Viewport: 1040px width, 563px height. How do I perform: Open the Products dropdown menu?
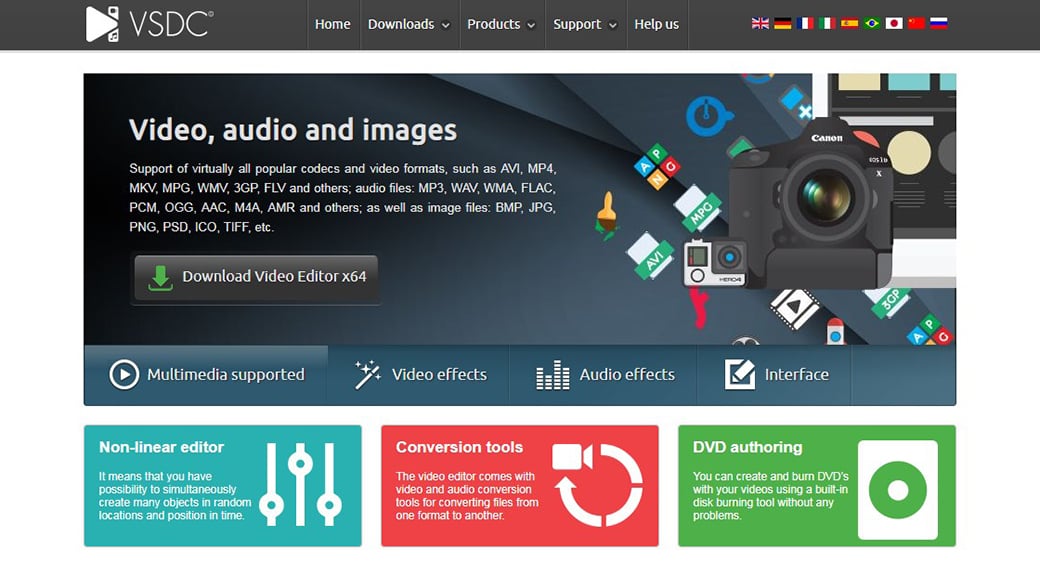[x=501, y=24]
